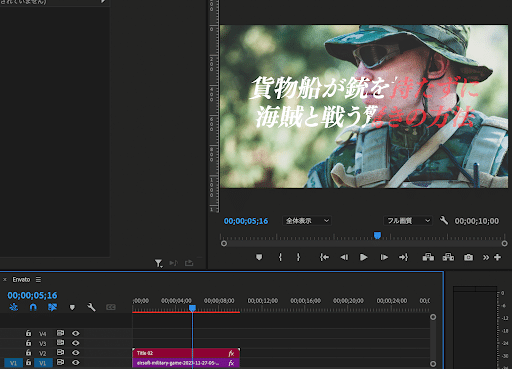Select the airsoft-military-game clip on V1
Screen dimensions: 512x369
pos(186,363)
